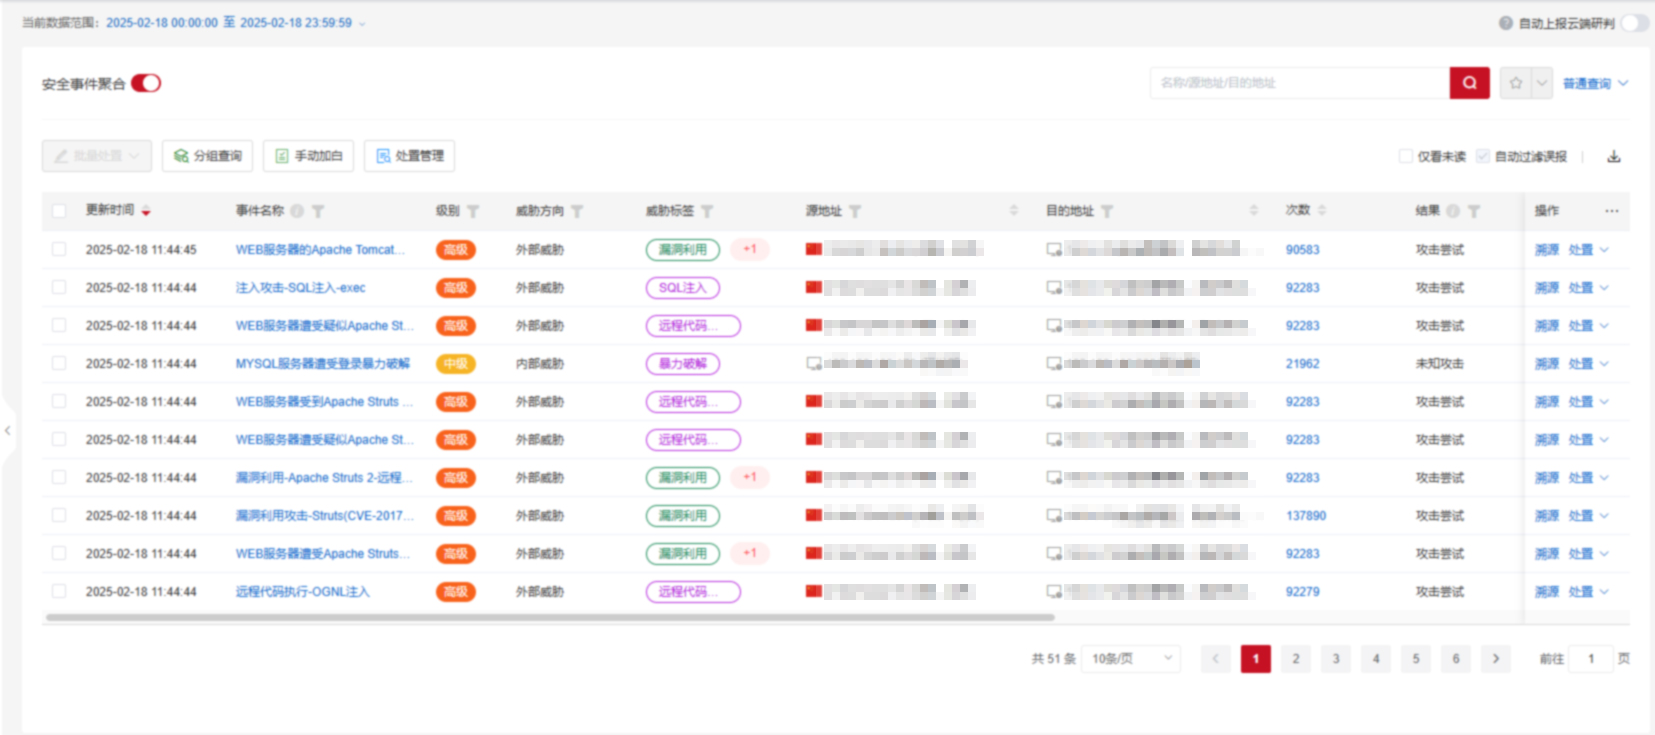Click the horizontal scrollbar below the table
This screenshot has width=1655, height=735.
point(550,617)
